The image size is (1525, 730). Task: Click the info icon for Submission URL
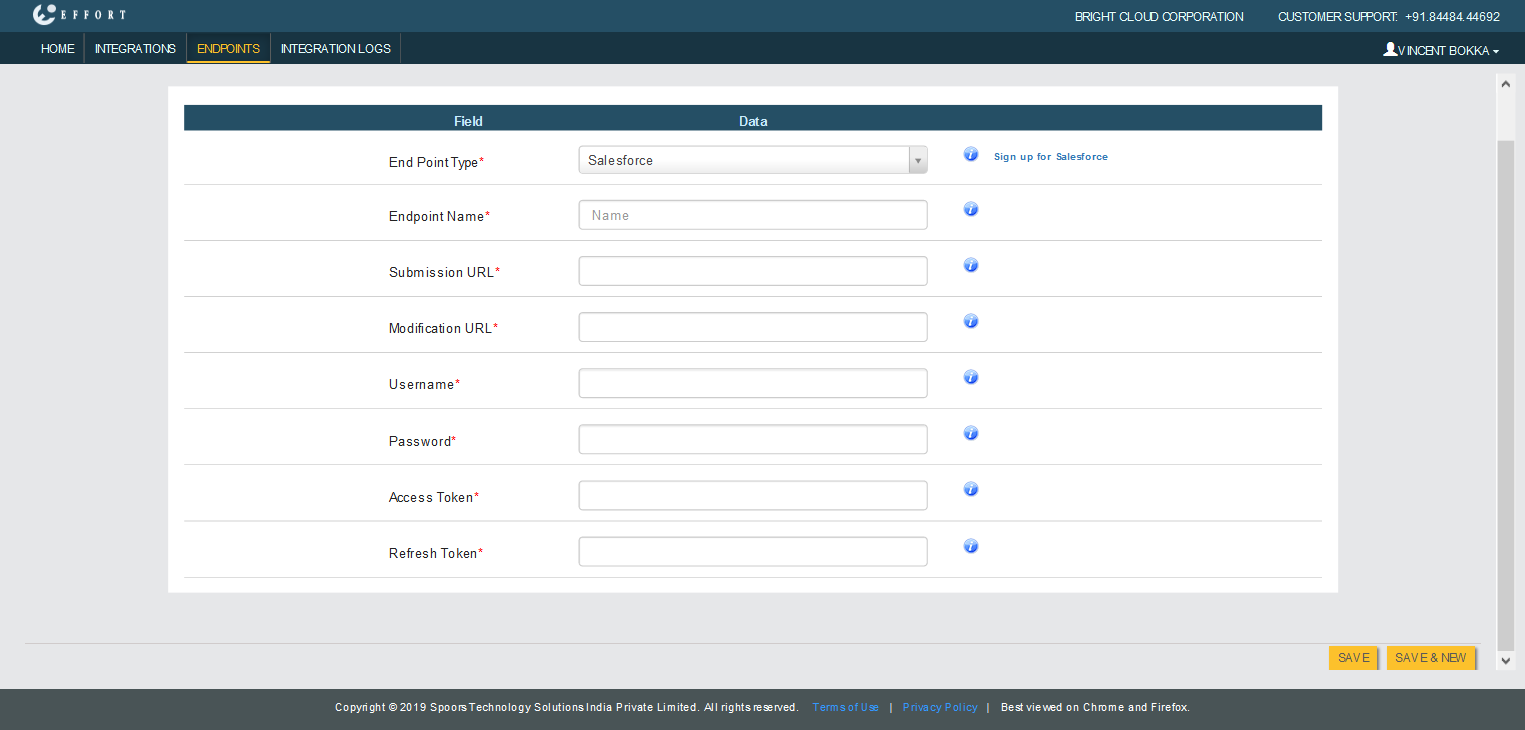pyautogui.click(x=970, y=265)
